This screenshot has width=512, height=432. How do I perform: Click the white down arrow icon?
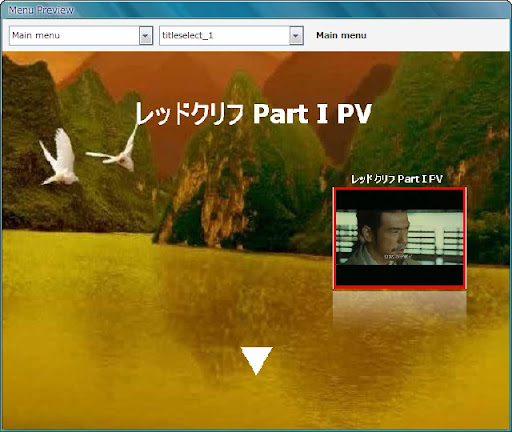click(256, 361)
